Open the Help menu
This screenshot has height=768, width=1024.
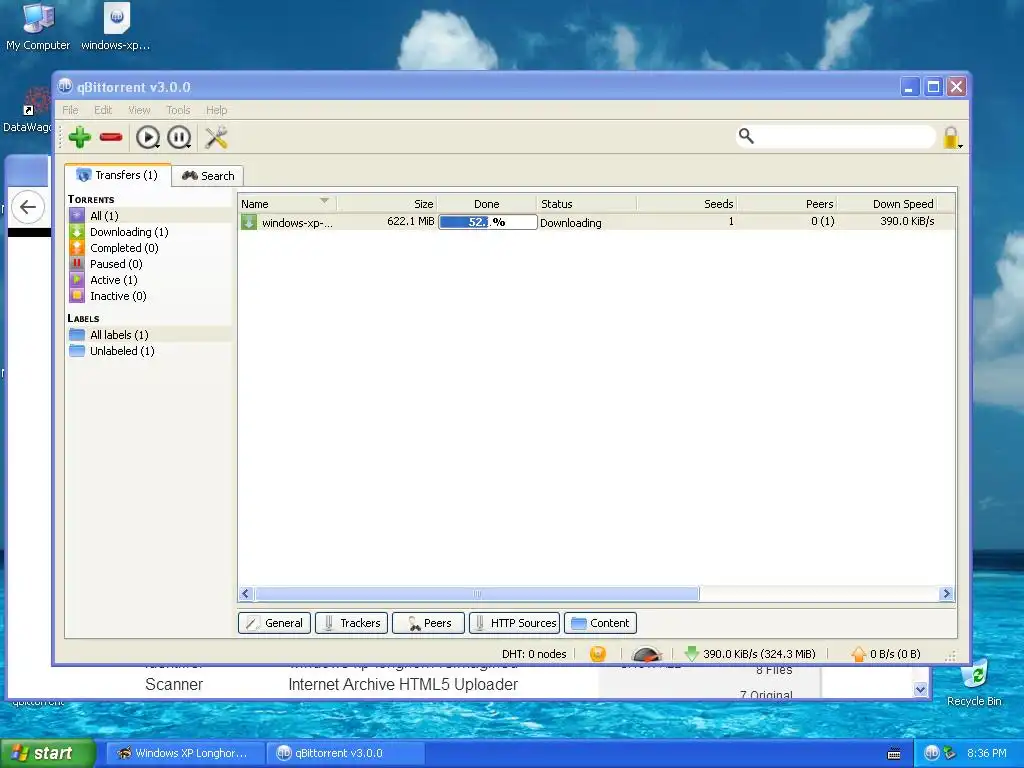pos(216,110)
